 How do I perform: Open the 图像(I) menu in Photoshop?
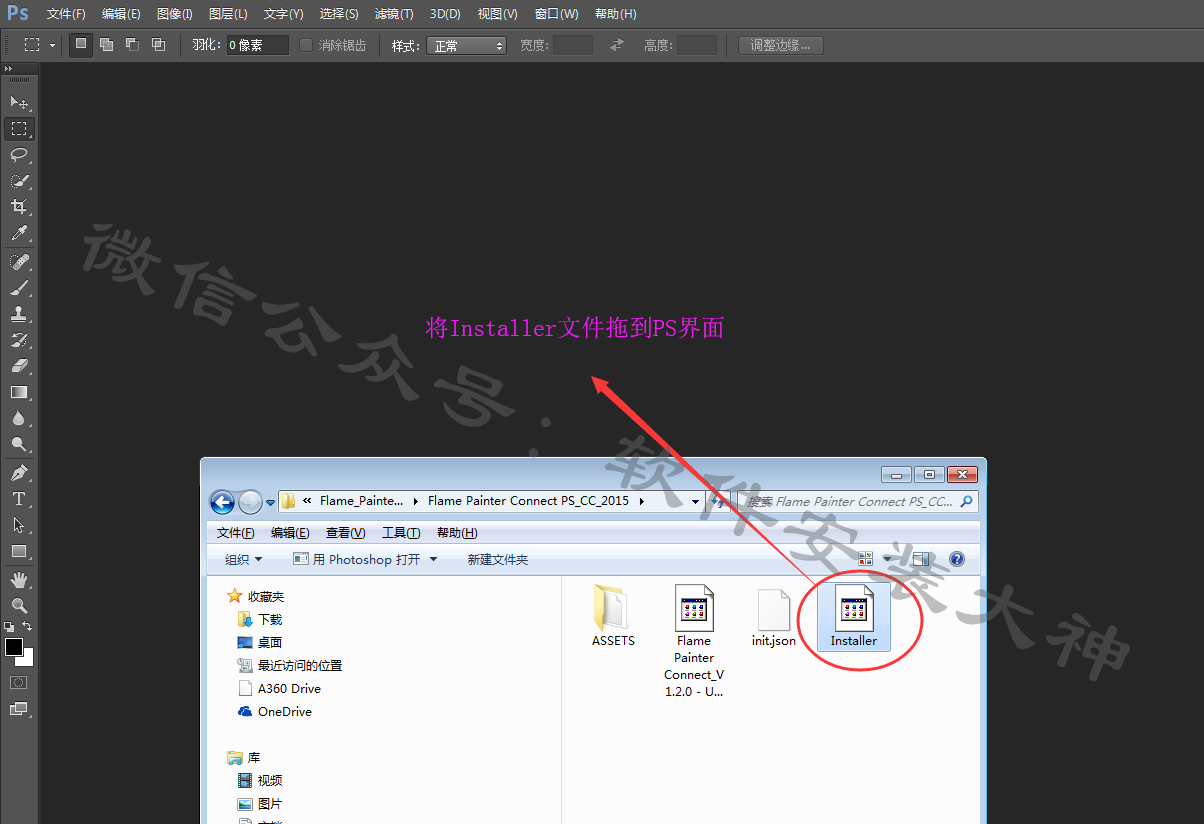175,14
